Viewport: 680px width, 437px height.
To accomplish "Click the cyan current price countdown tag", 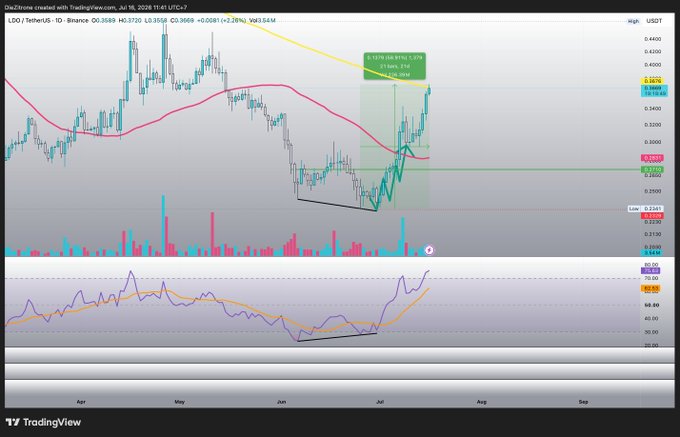I will [x=654, y=91].
